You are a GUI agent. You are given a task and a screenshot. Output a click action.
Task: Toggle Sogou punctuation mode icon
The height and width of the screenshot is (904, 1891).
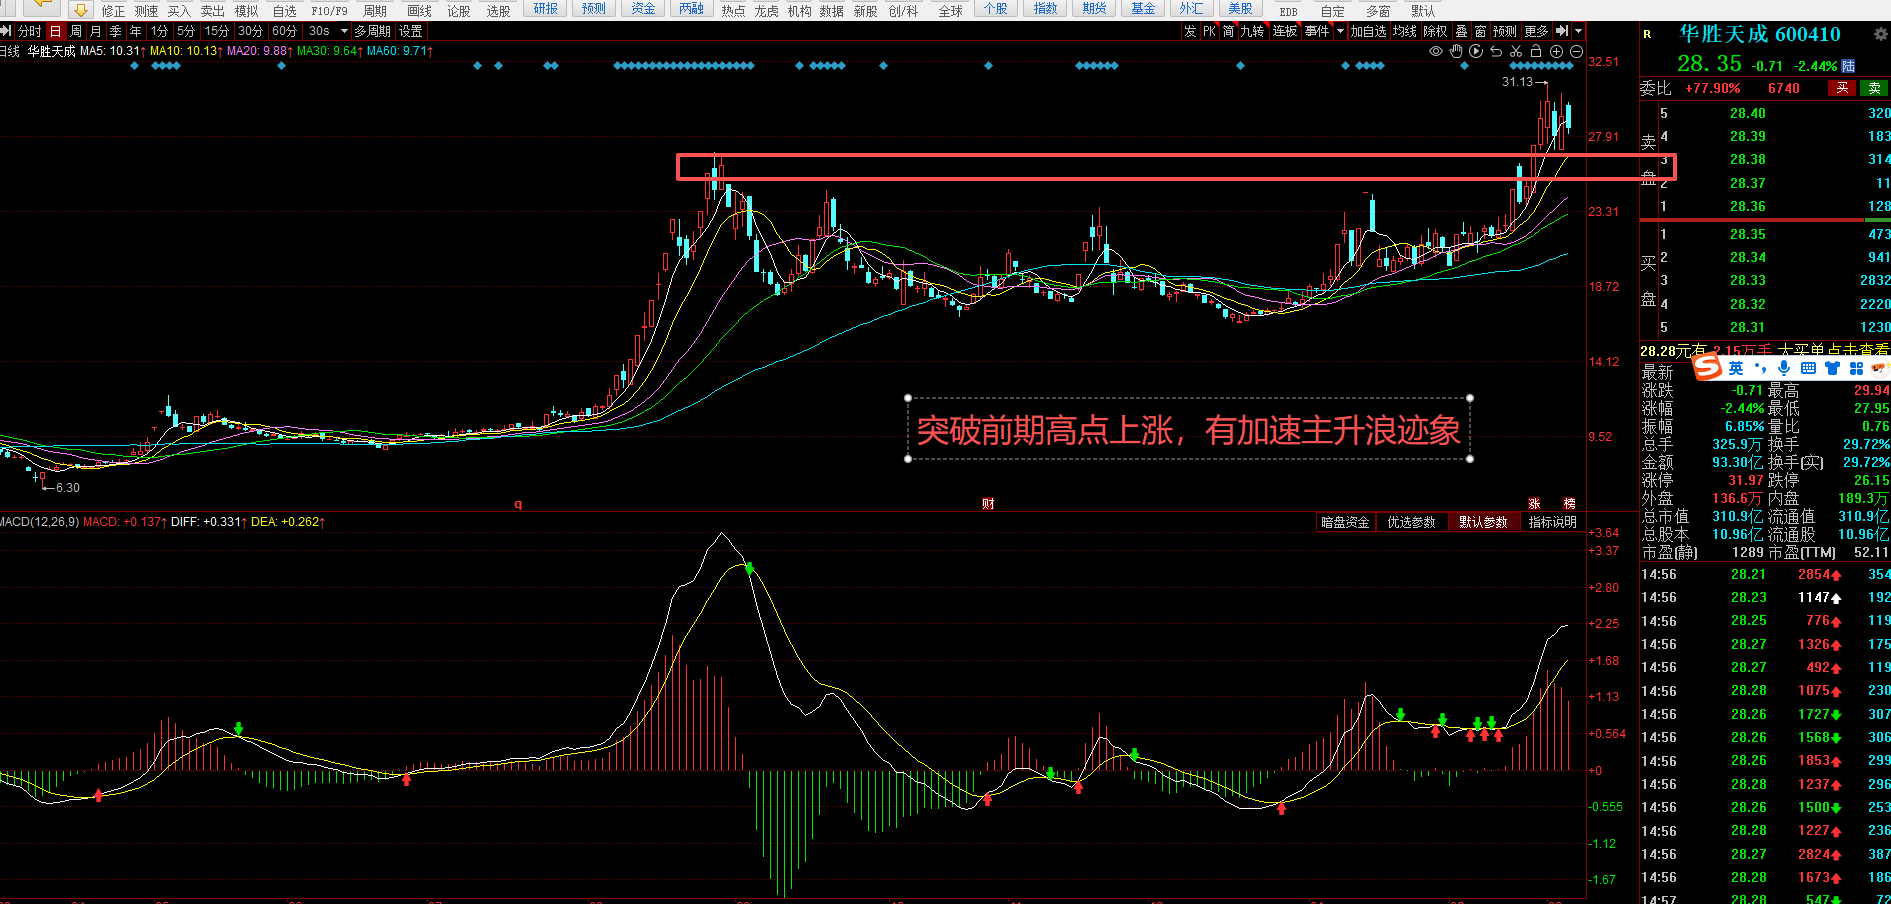coord(1761,368)
